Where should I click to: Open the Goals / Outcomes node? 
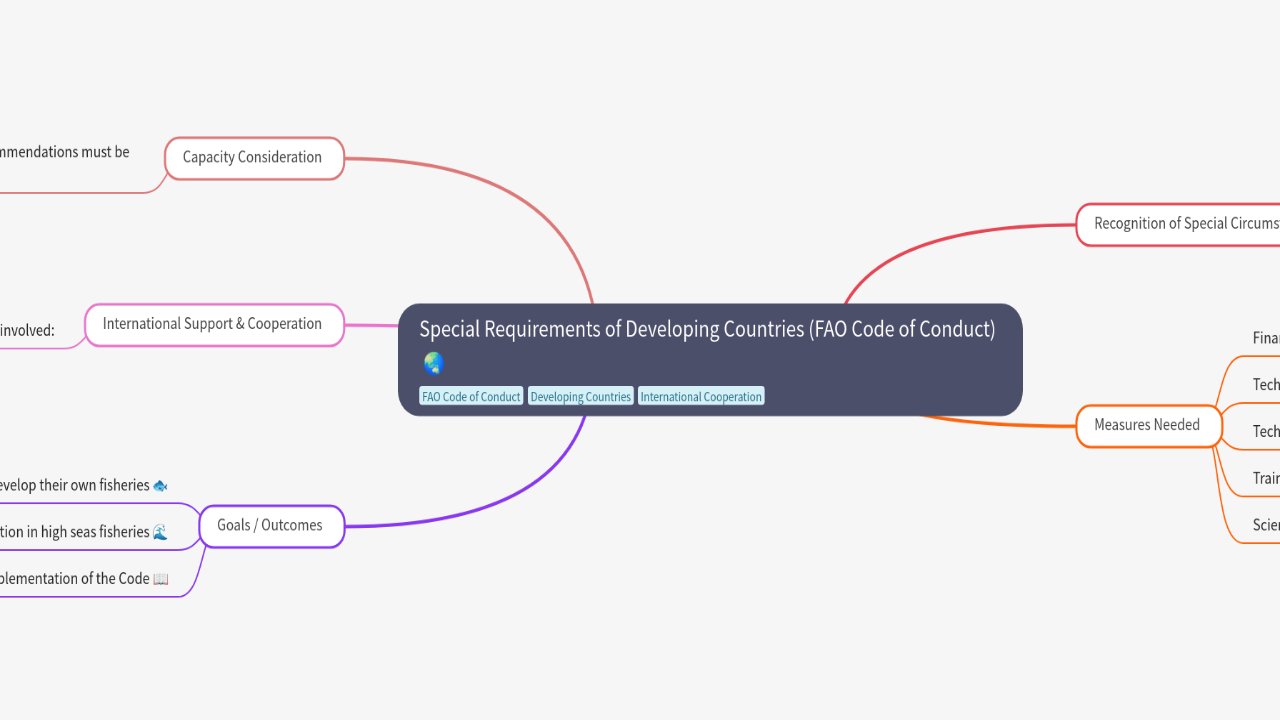270,526
